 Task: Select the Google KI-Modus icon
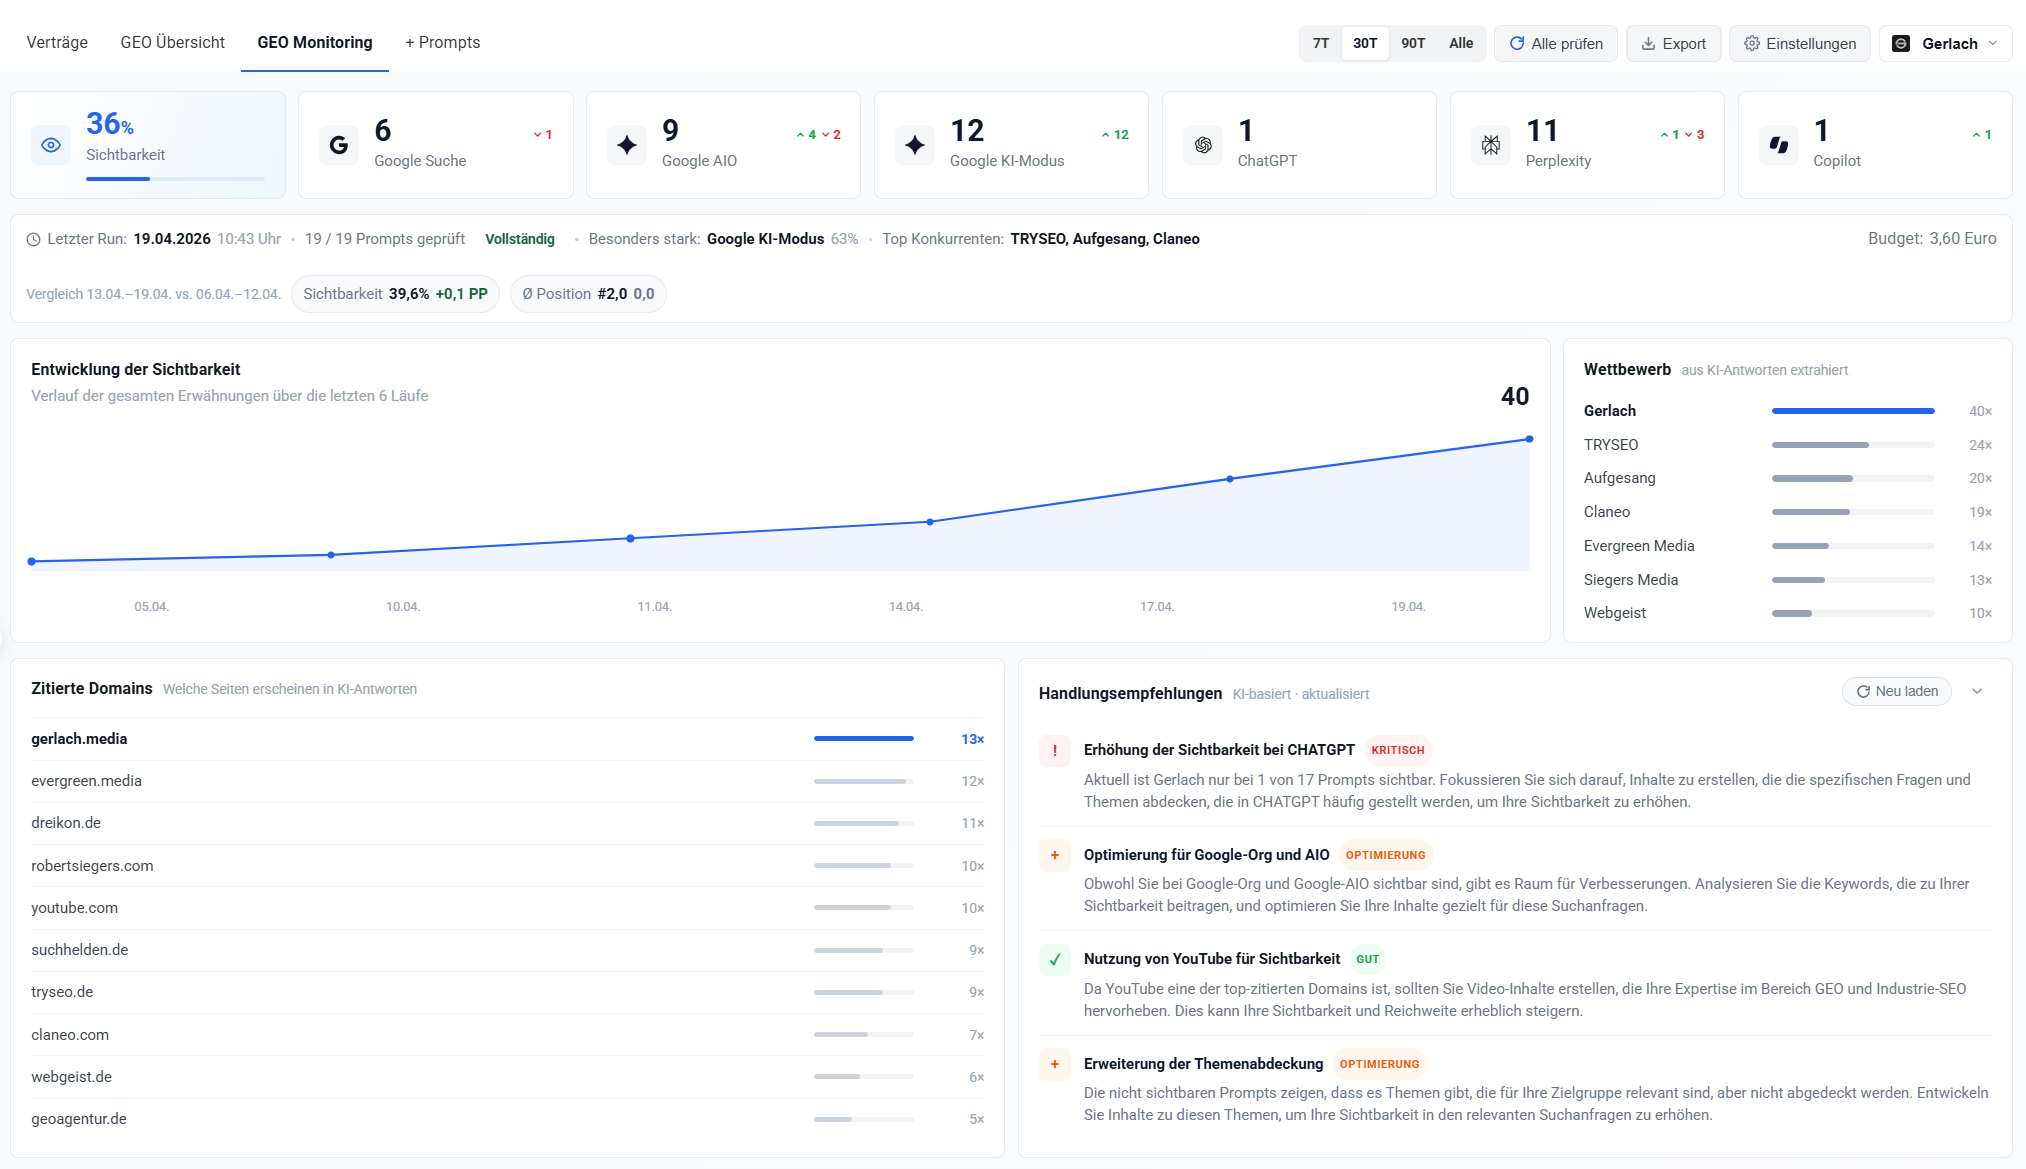[x=914, y=144]
